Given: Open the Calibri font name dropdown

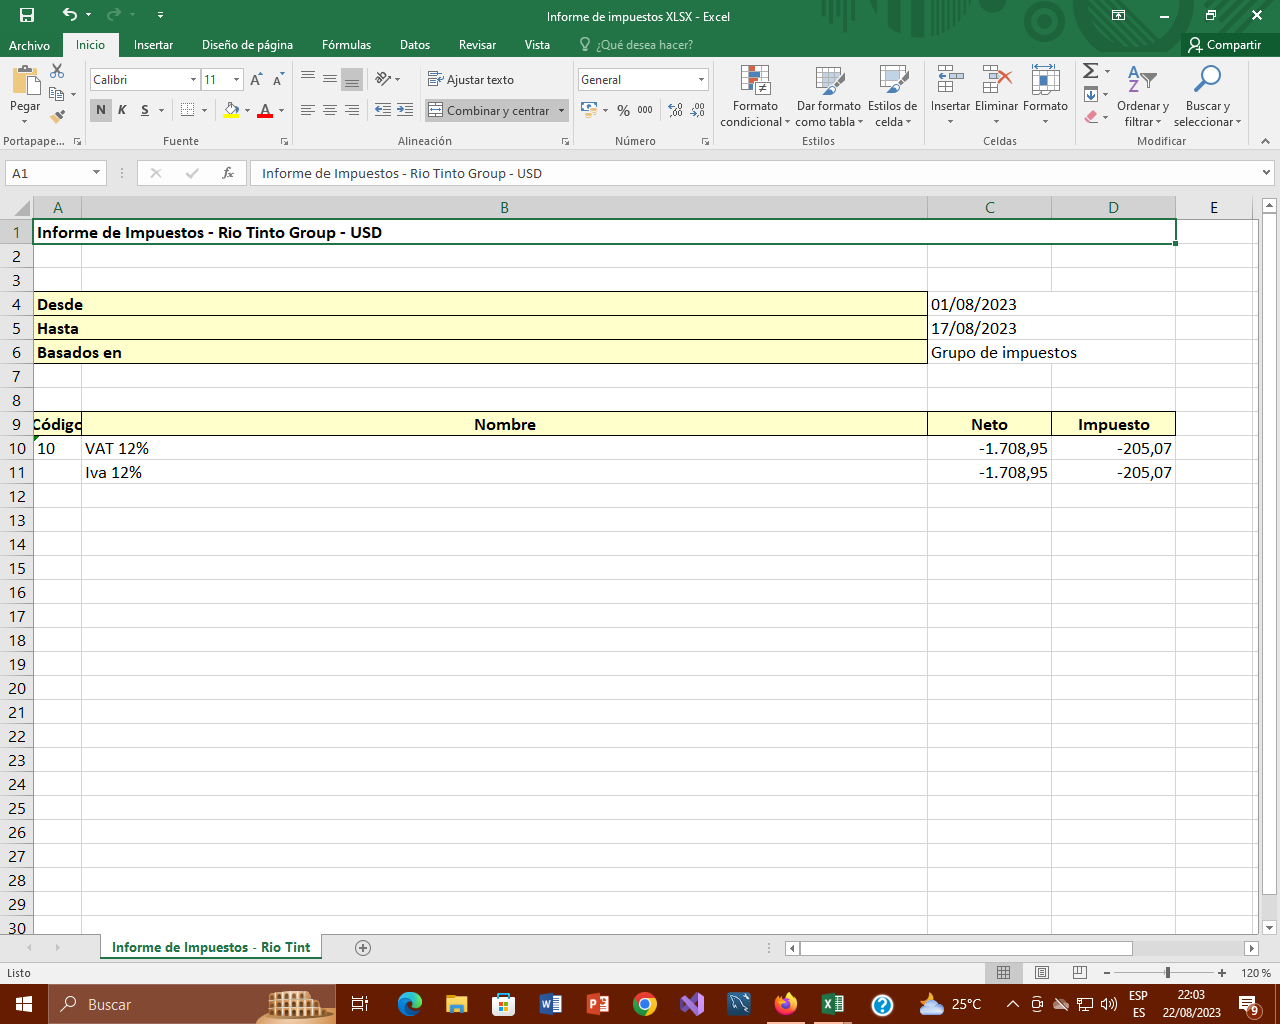Looking at the screenshot, I should tap(193, 80).
